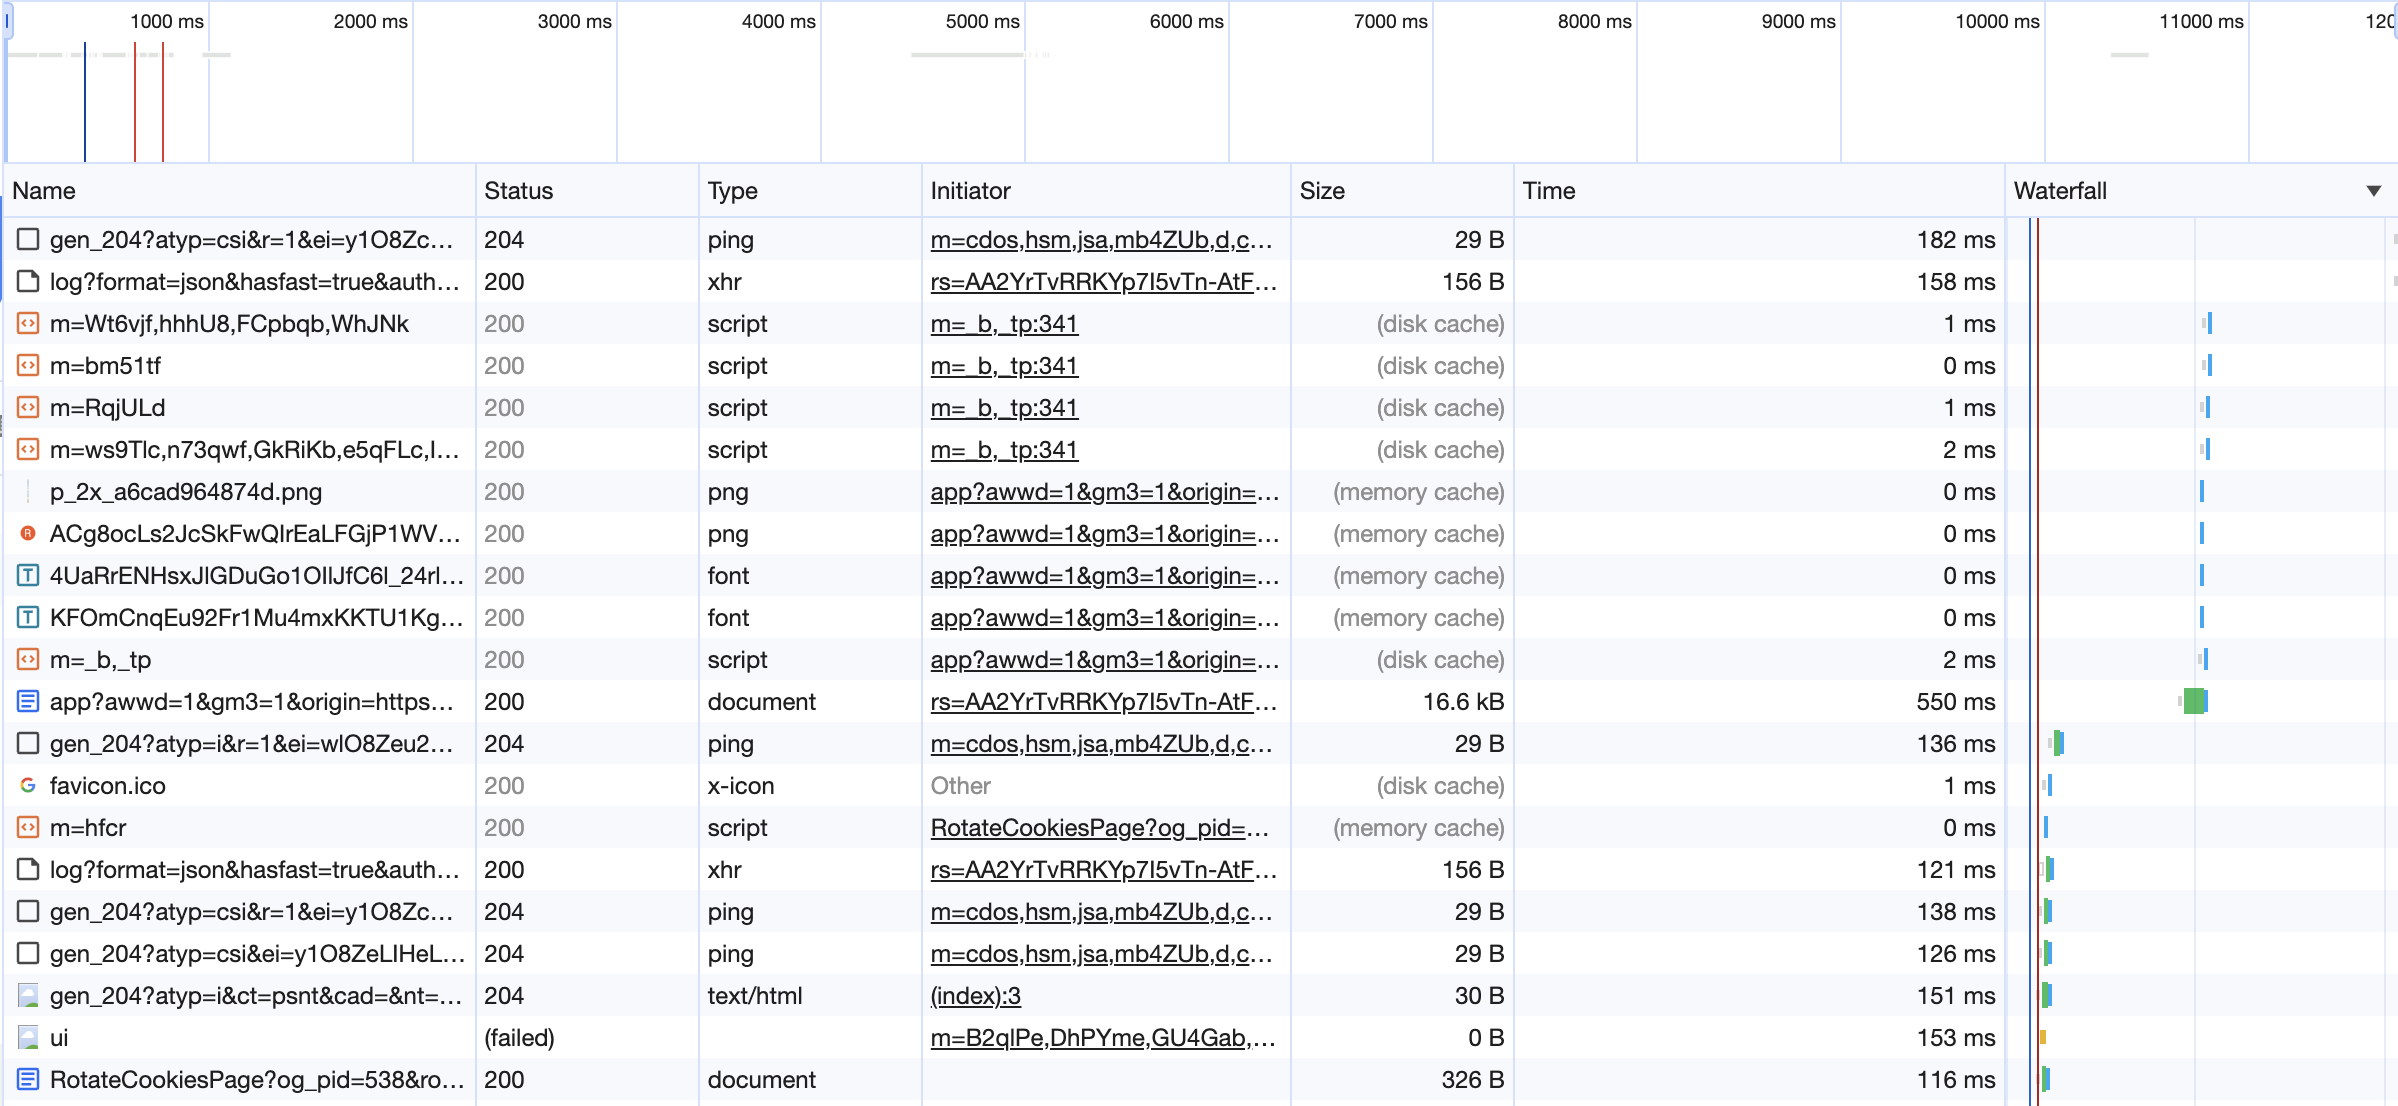This screenshot has height=1106, width=2398.
Task: Click the Google favicon icon beside favicon.ico
Action: click(x=28, y=786)
